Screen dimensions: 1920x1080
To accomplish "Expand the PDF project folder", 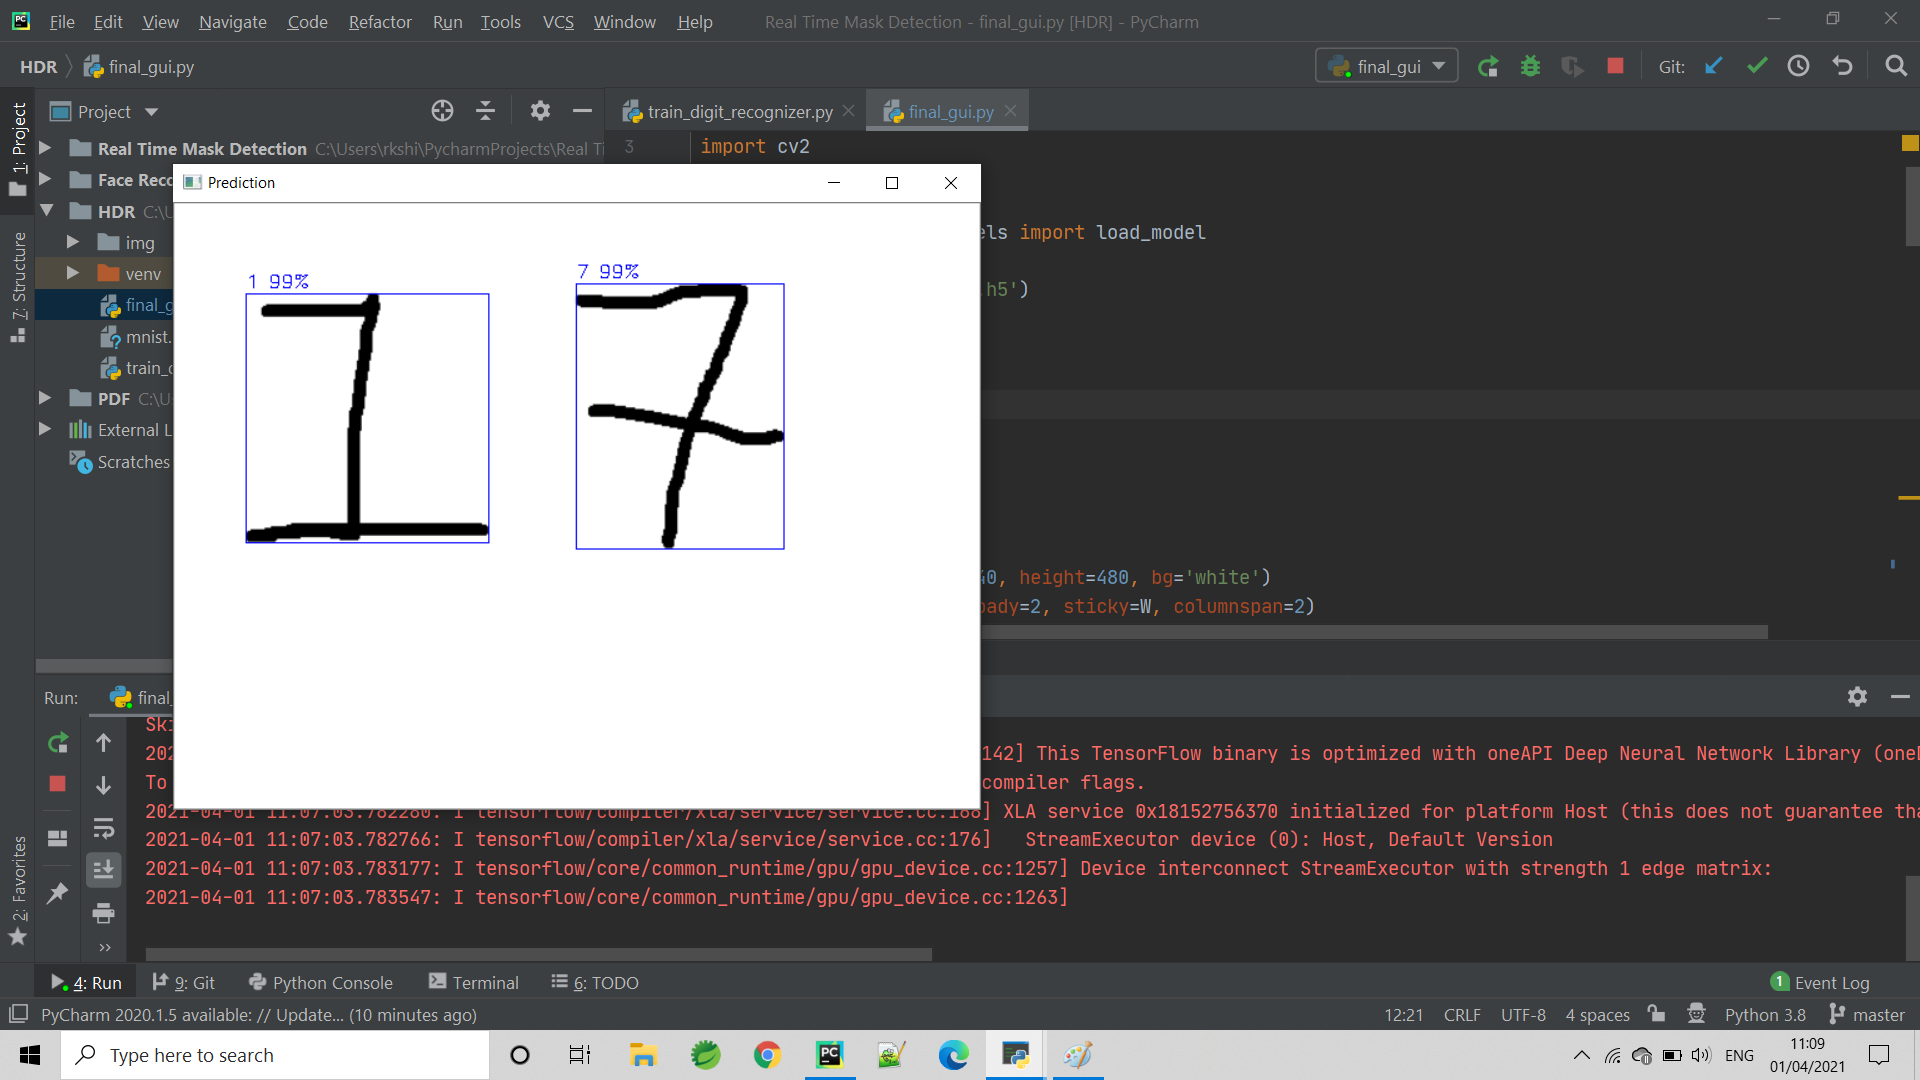I will [45, 398].
